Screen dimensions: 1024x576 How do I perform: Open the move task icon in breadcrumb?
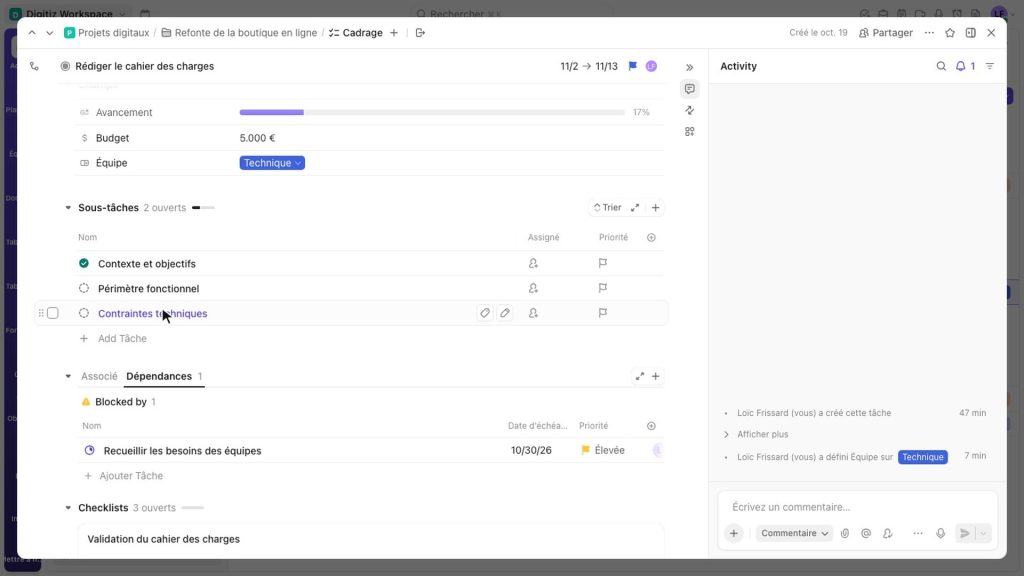point(421,33)
